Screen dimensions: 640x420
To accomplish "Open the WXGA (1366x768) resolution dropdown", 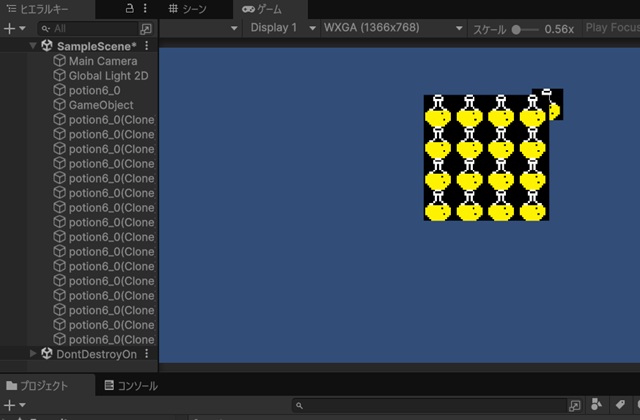I will 393,28.
